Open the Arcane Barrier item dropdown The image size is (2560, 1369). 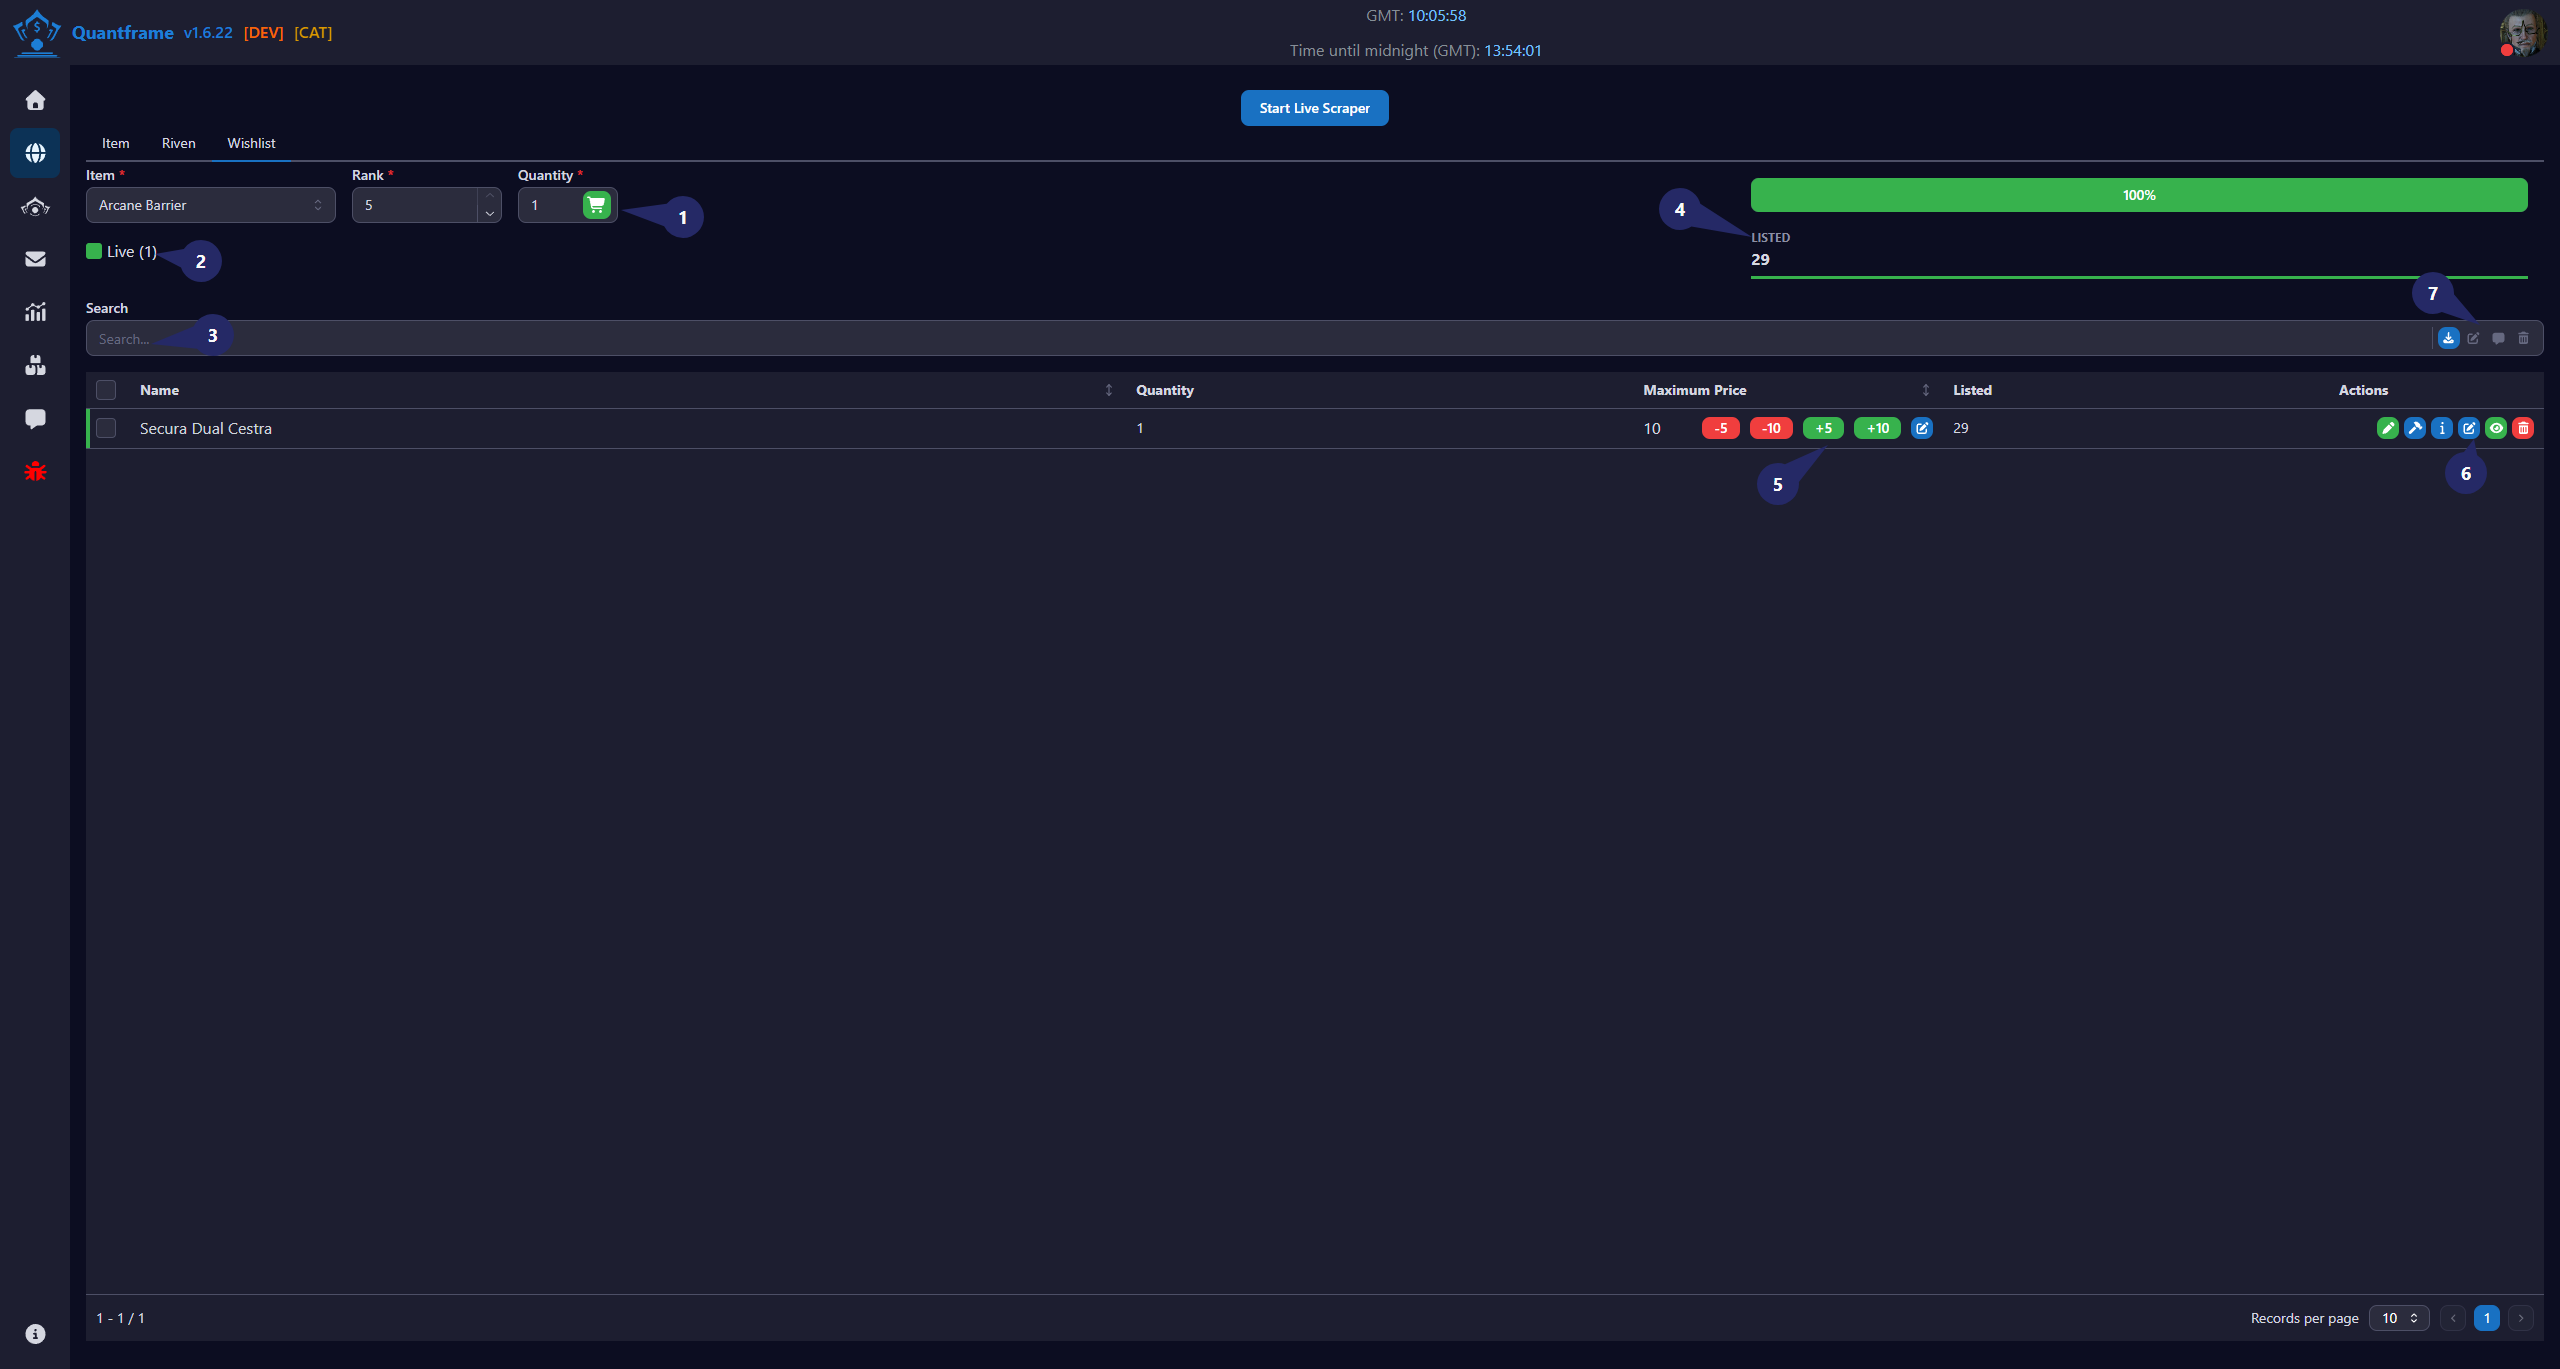point(211,205)
